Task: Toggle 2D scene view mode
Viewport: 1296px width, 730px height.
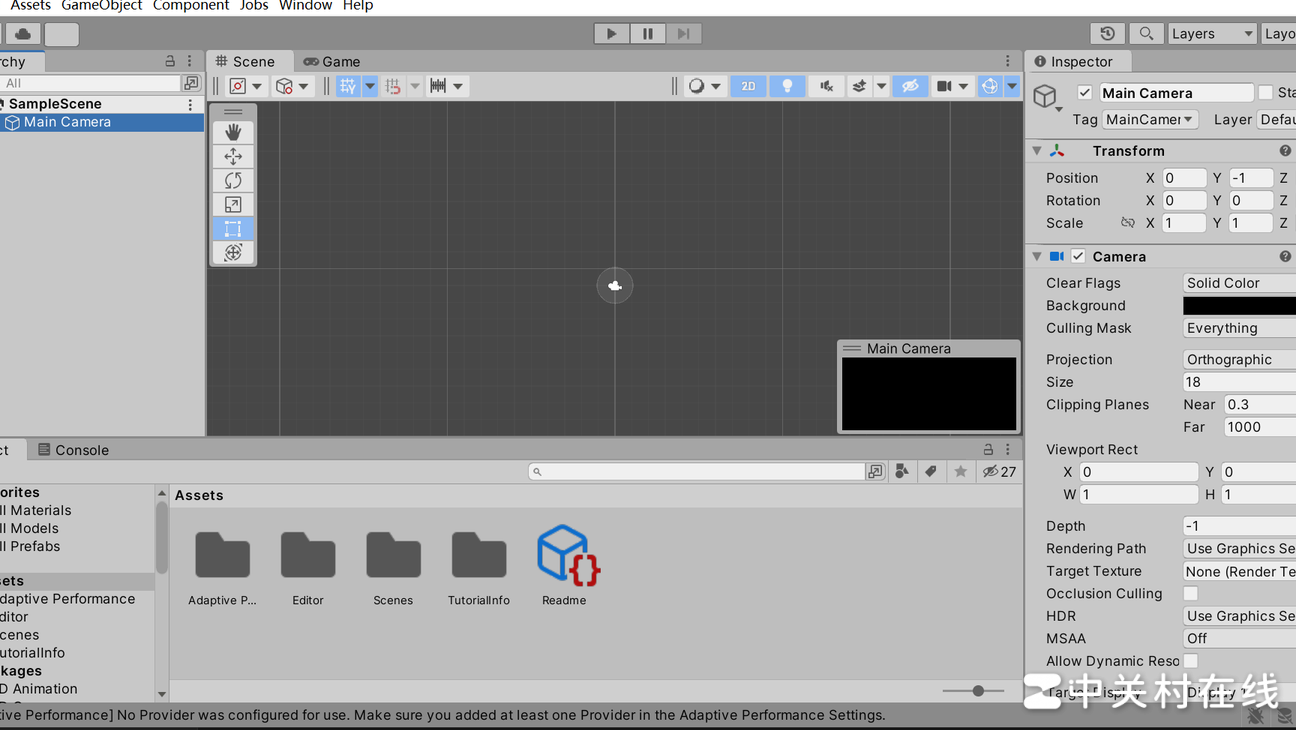Action: coord(748,86)
